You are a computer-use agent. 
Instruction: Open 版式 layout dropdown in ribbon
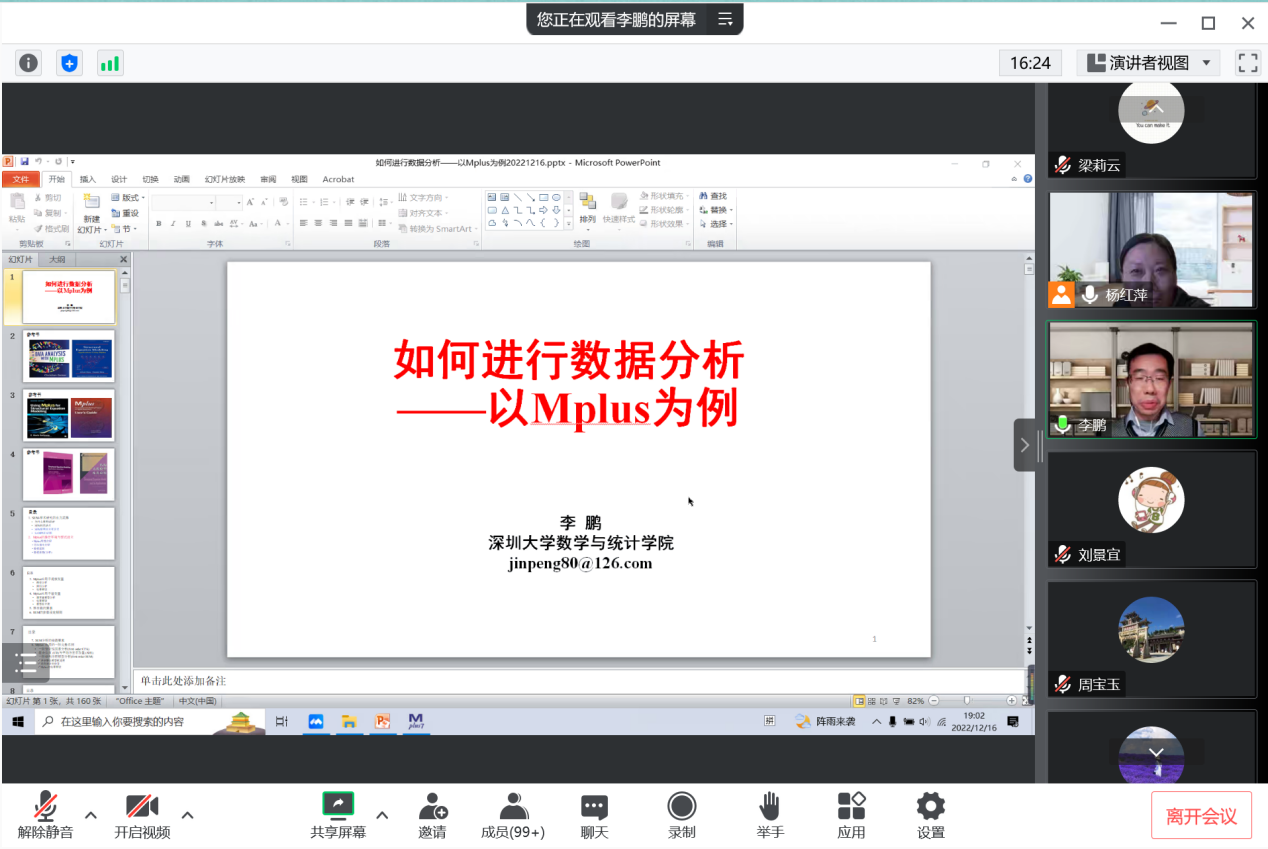point(128,198)
